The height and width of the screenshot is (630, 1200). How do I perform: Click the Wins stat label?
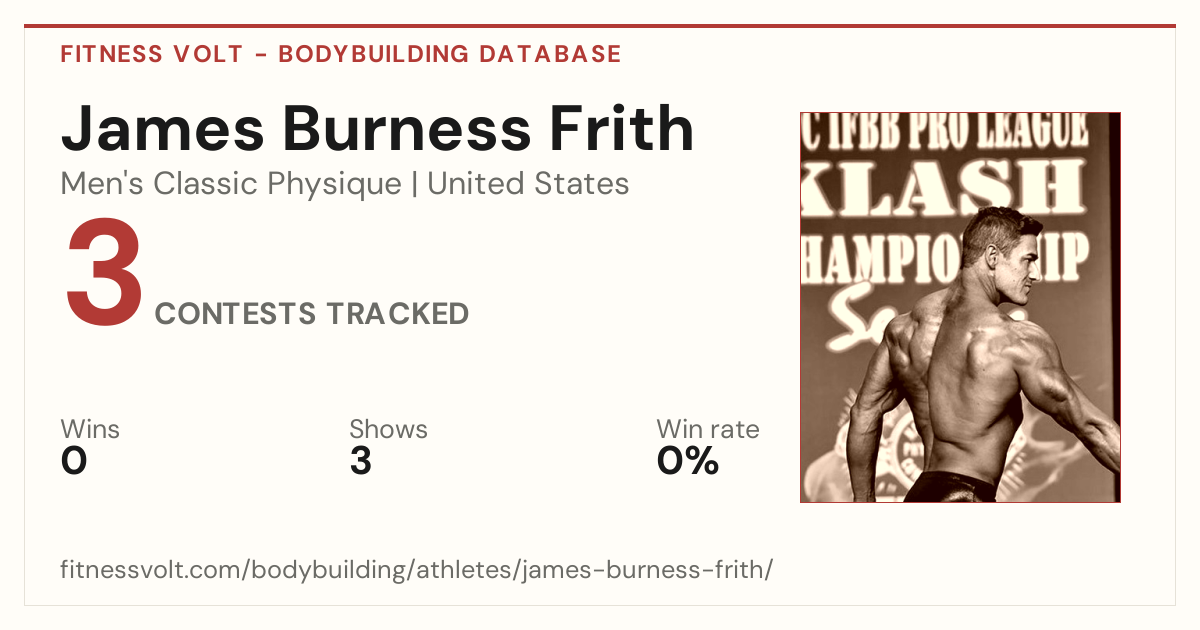point(90,430)
